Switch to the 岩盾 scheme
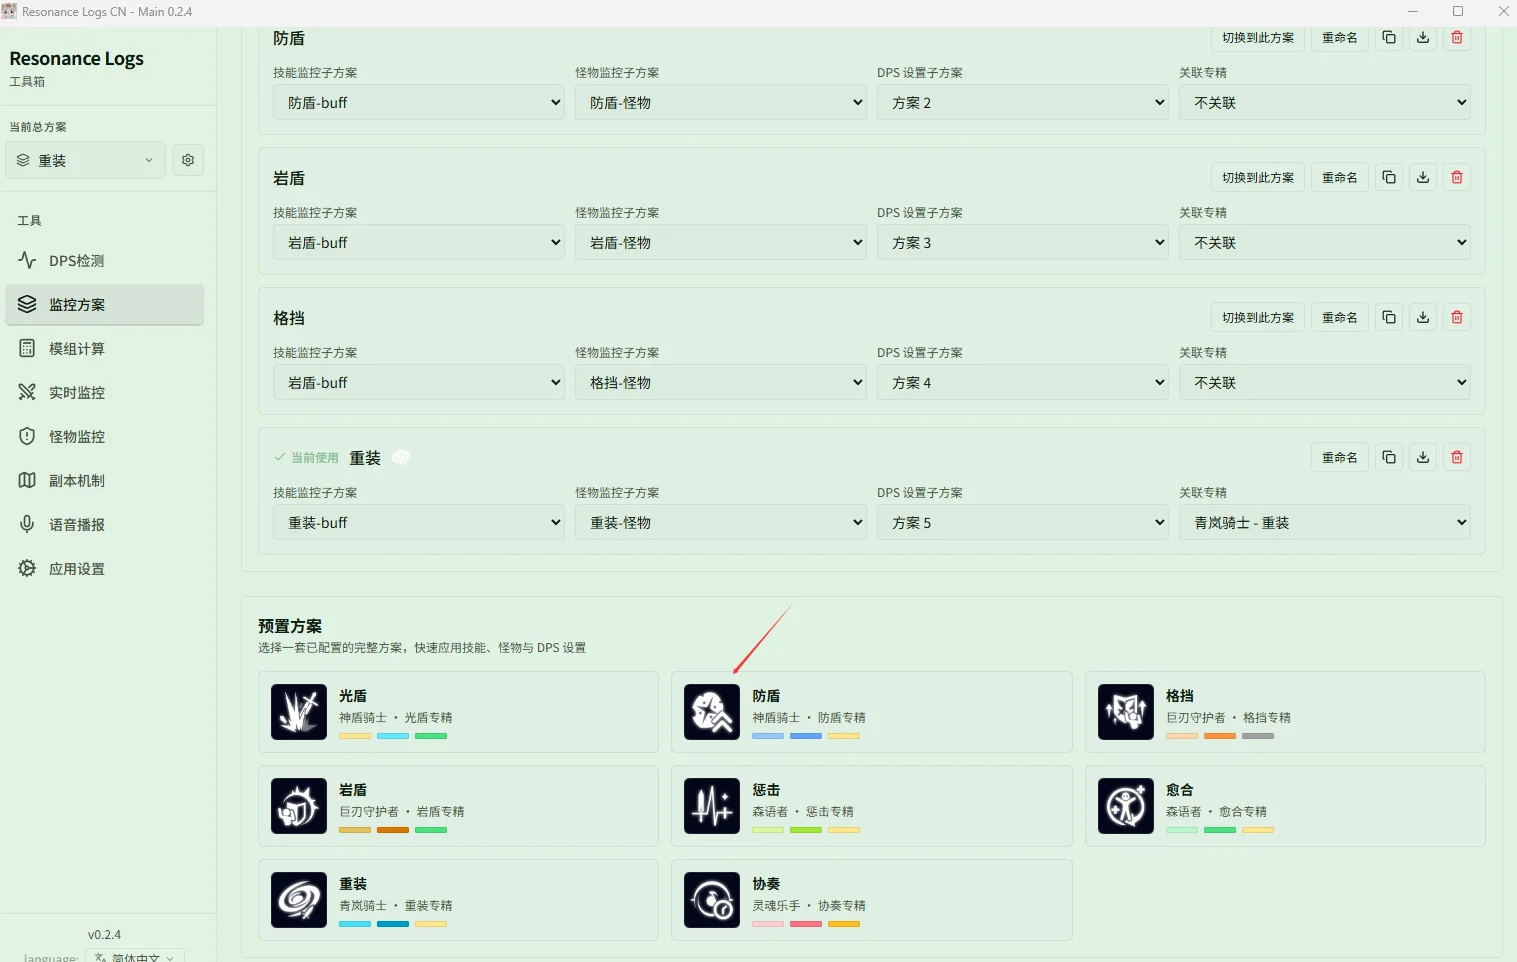This screenshot has height=962, width=1517. click(1258, 177)
